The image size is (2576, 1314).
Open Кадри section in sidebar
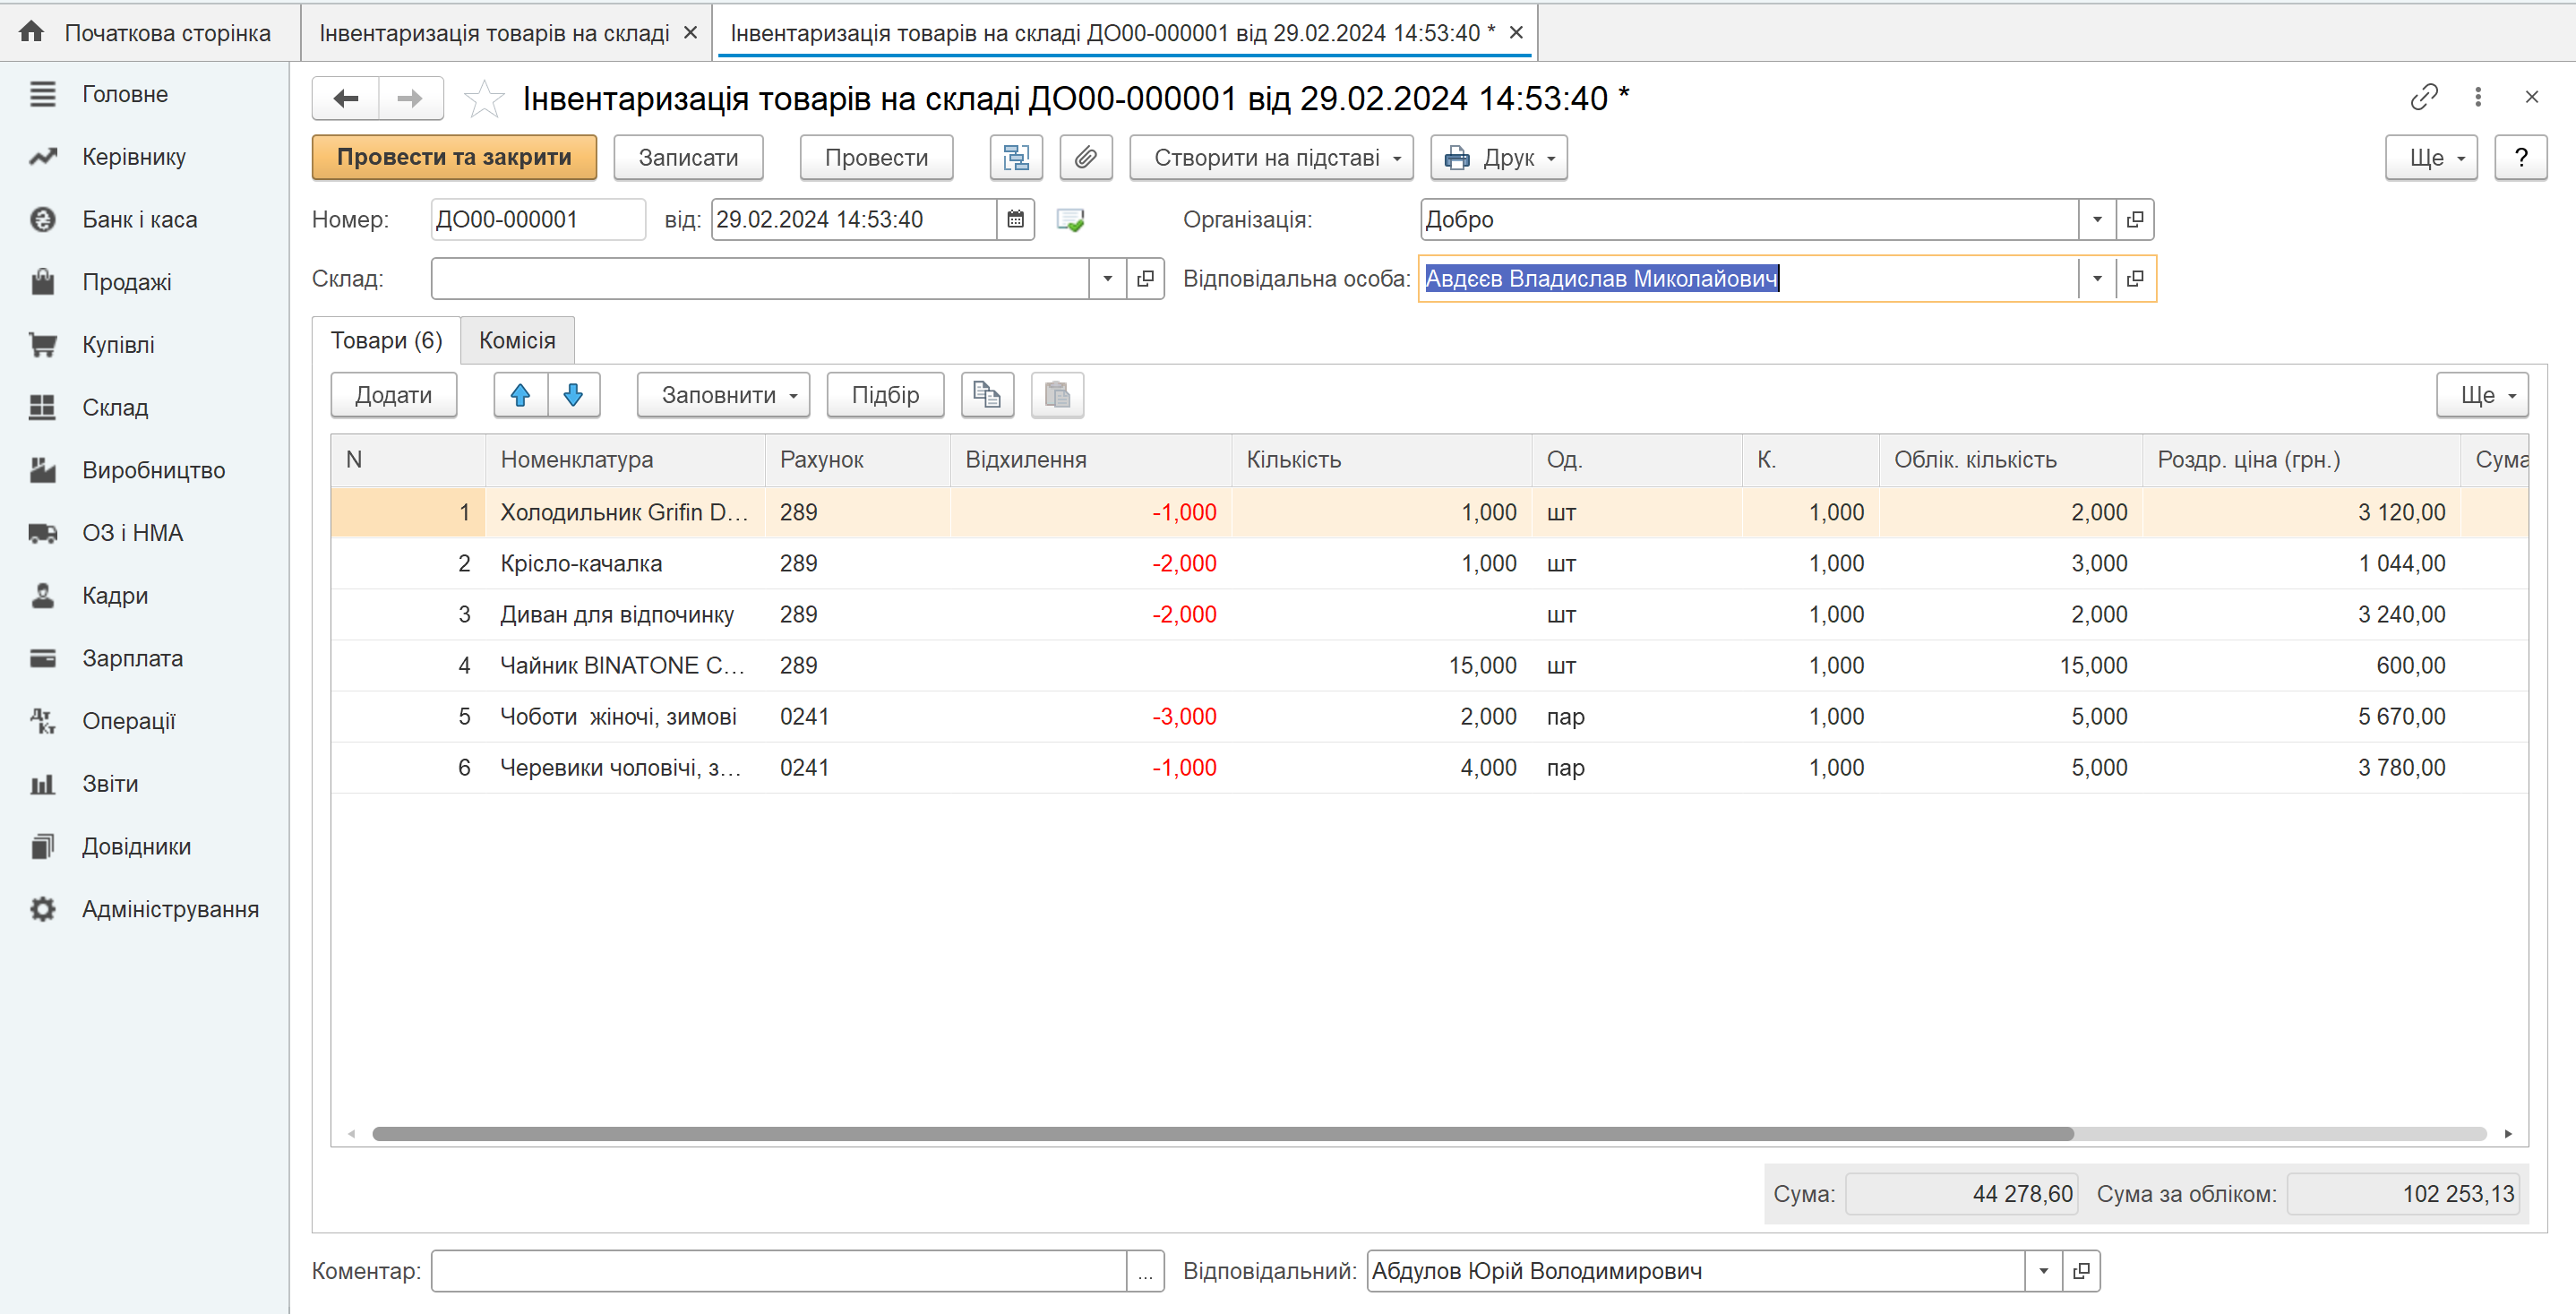tap(115, 596)
